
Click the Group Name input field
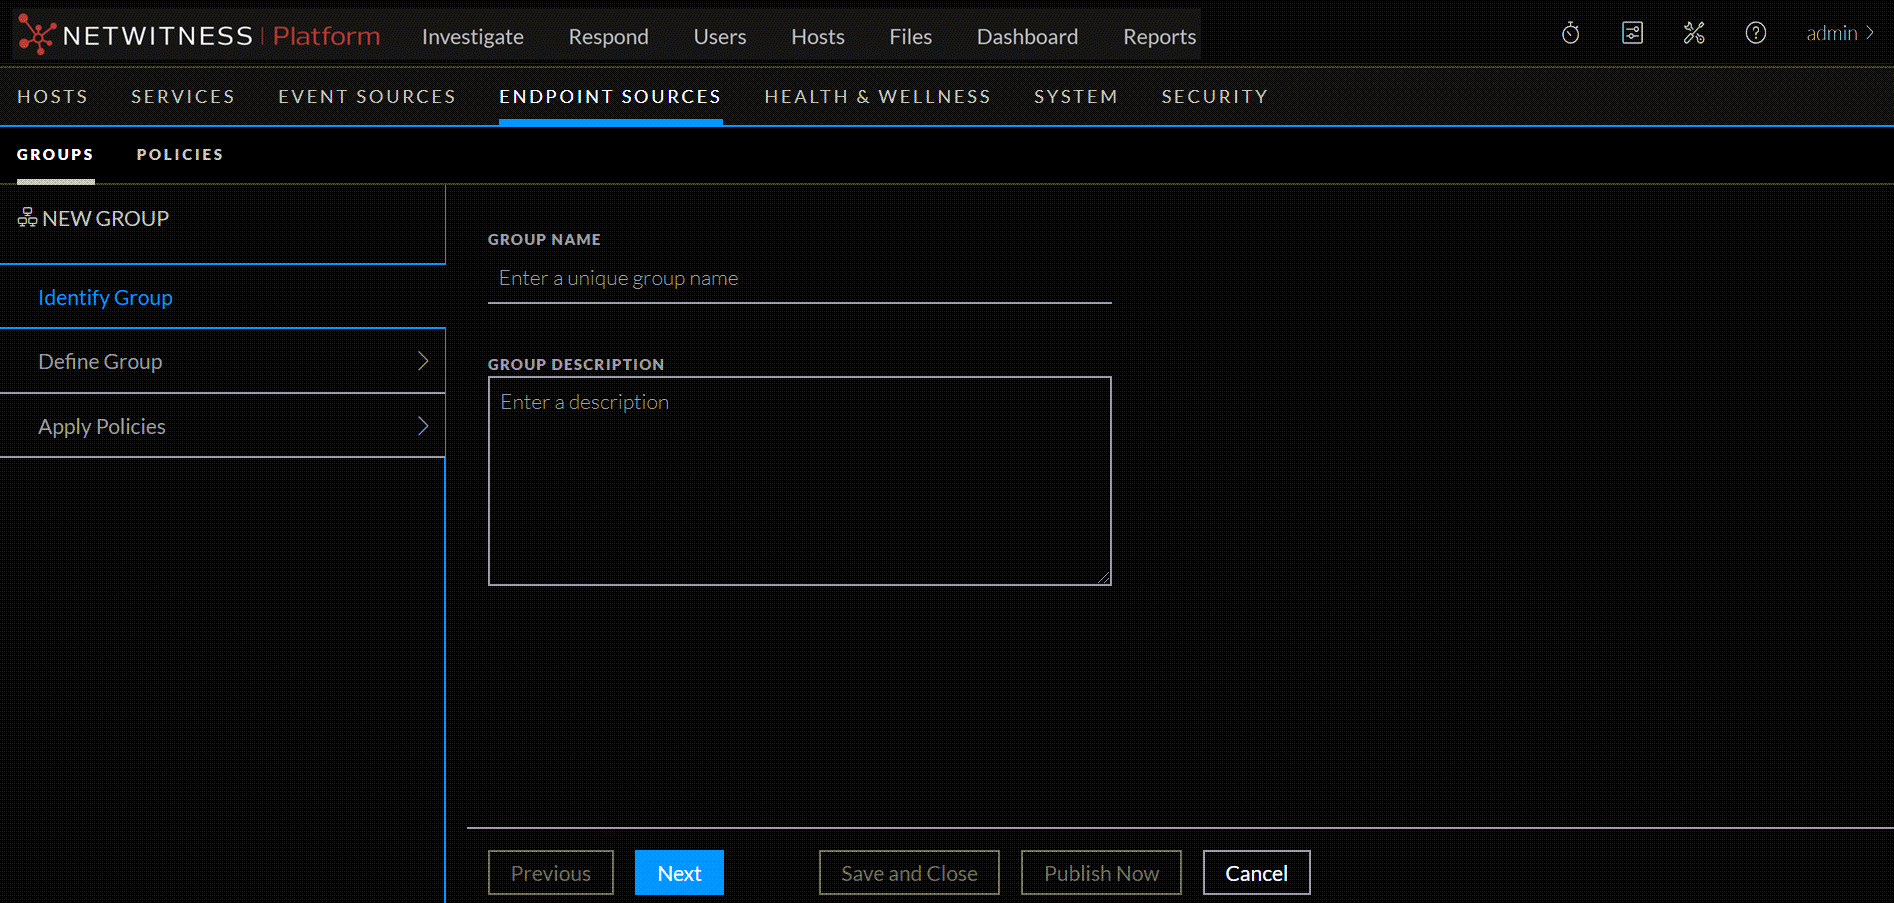[799, 278]
